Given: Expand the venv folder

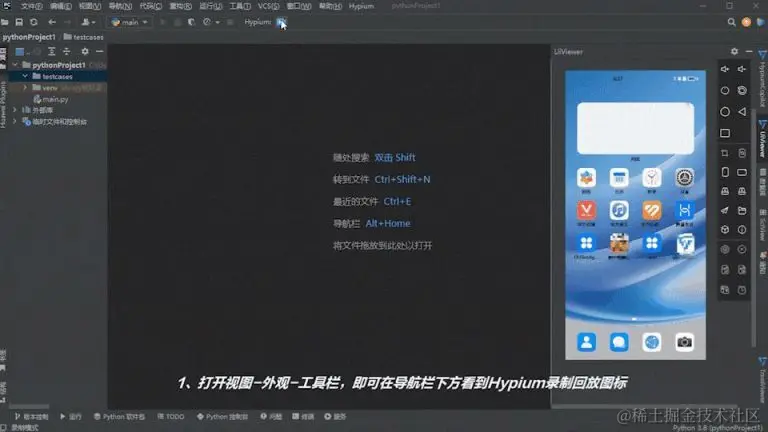Looking at the screenshot, I should coord(25,88).
